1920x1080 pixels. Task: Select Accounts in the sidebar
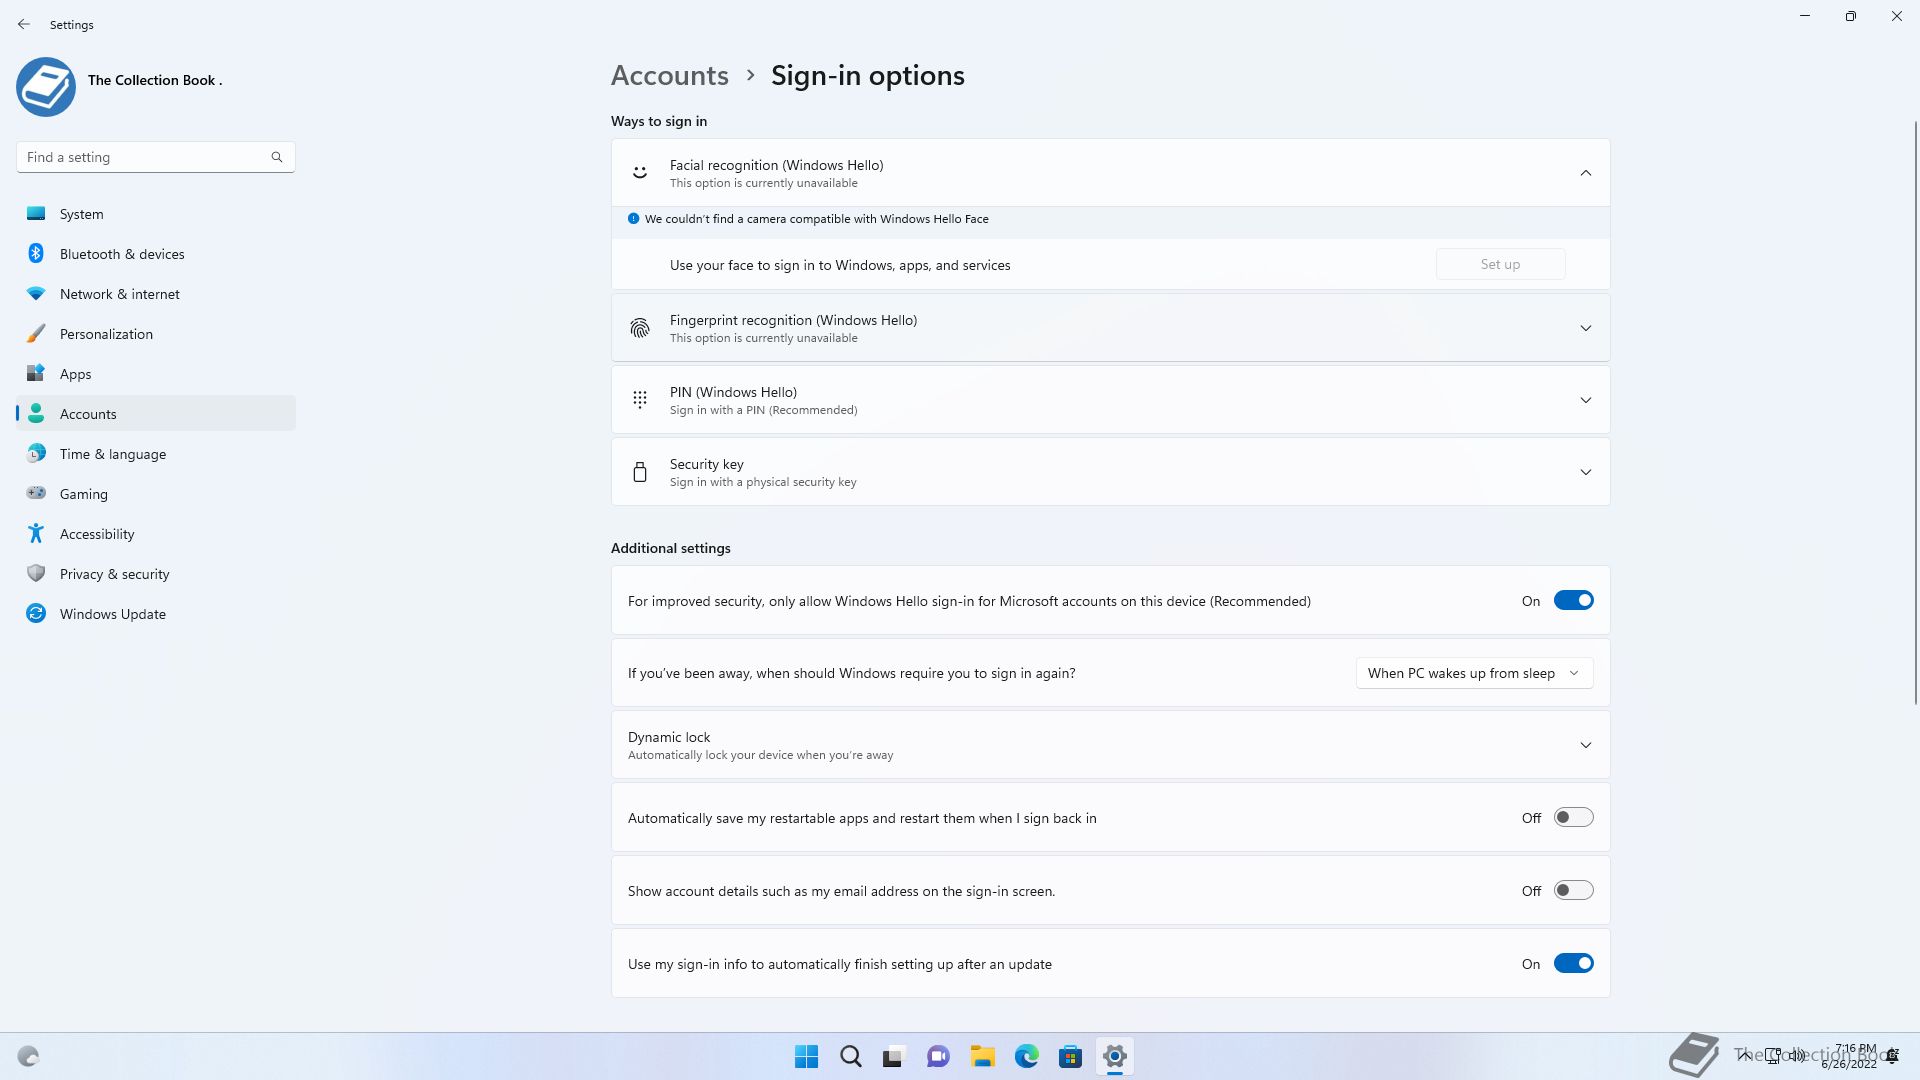[156, 414]
